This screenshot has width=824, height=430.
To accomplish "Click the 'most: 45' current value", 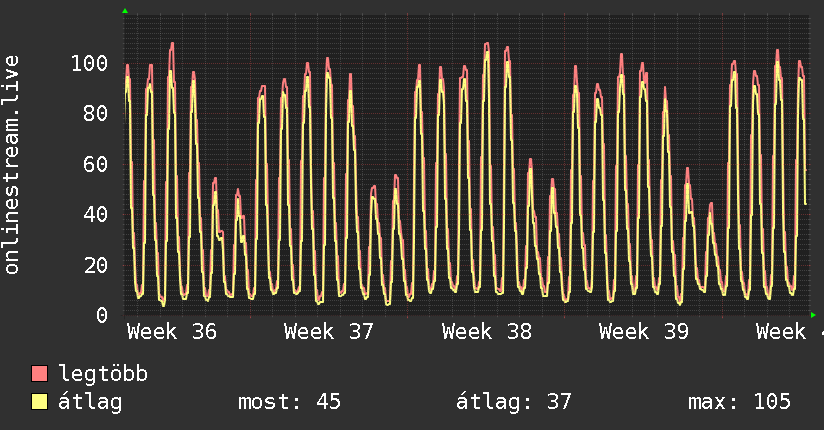I will tap(290, 402).
